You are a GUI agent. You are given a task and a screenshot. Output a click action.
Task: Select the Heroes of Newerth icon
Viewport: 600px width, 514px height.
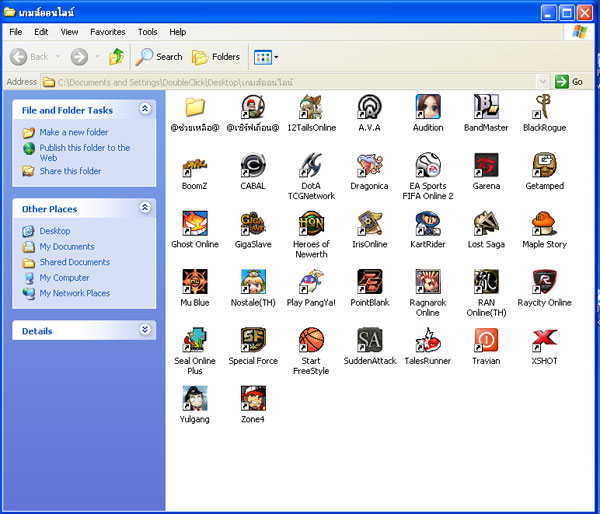311,223
